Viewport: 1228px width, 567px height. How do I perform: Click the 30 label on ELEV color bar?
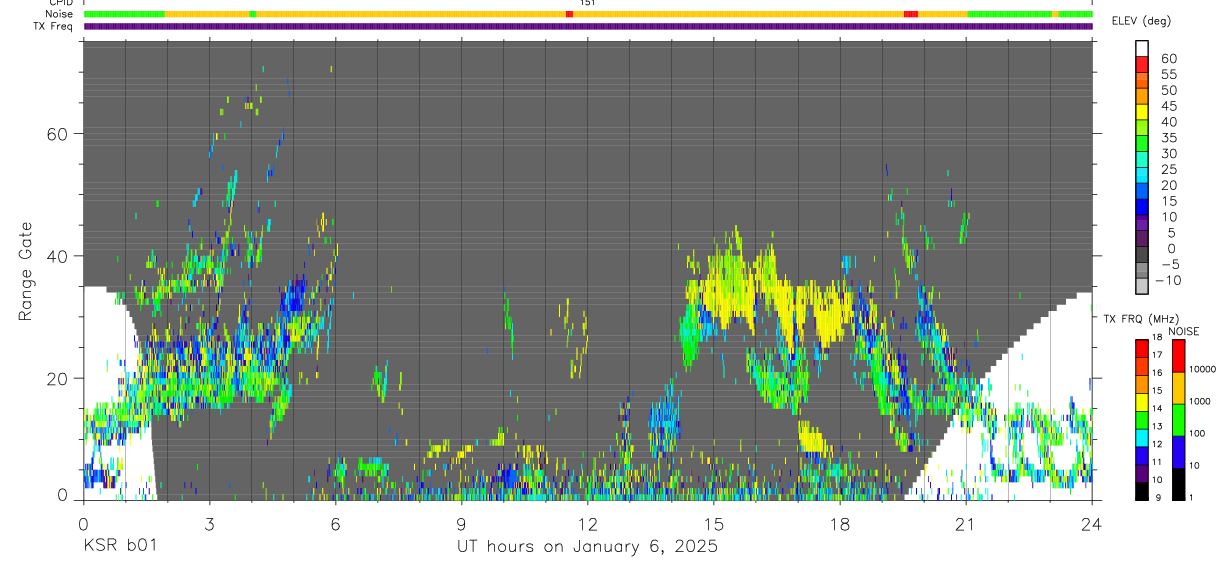[x=1168, y=153]
